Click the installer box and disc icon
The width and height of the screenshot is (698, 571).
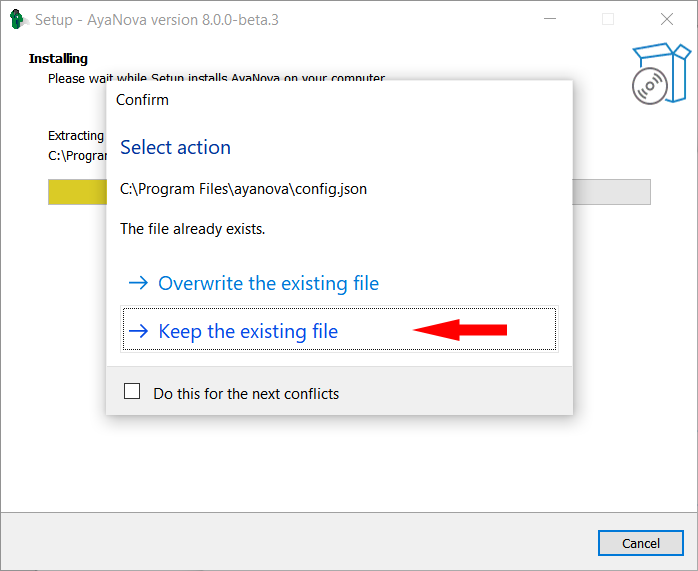[661, 73]
